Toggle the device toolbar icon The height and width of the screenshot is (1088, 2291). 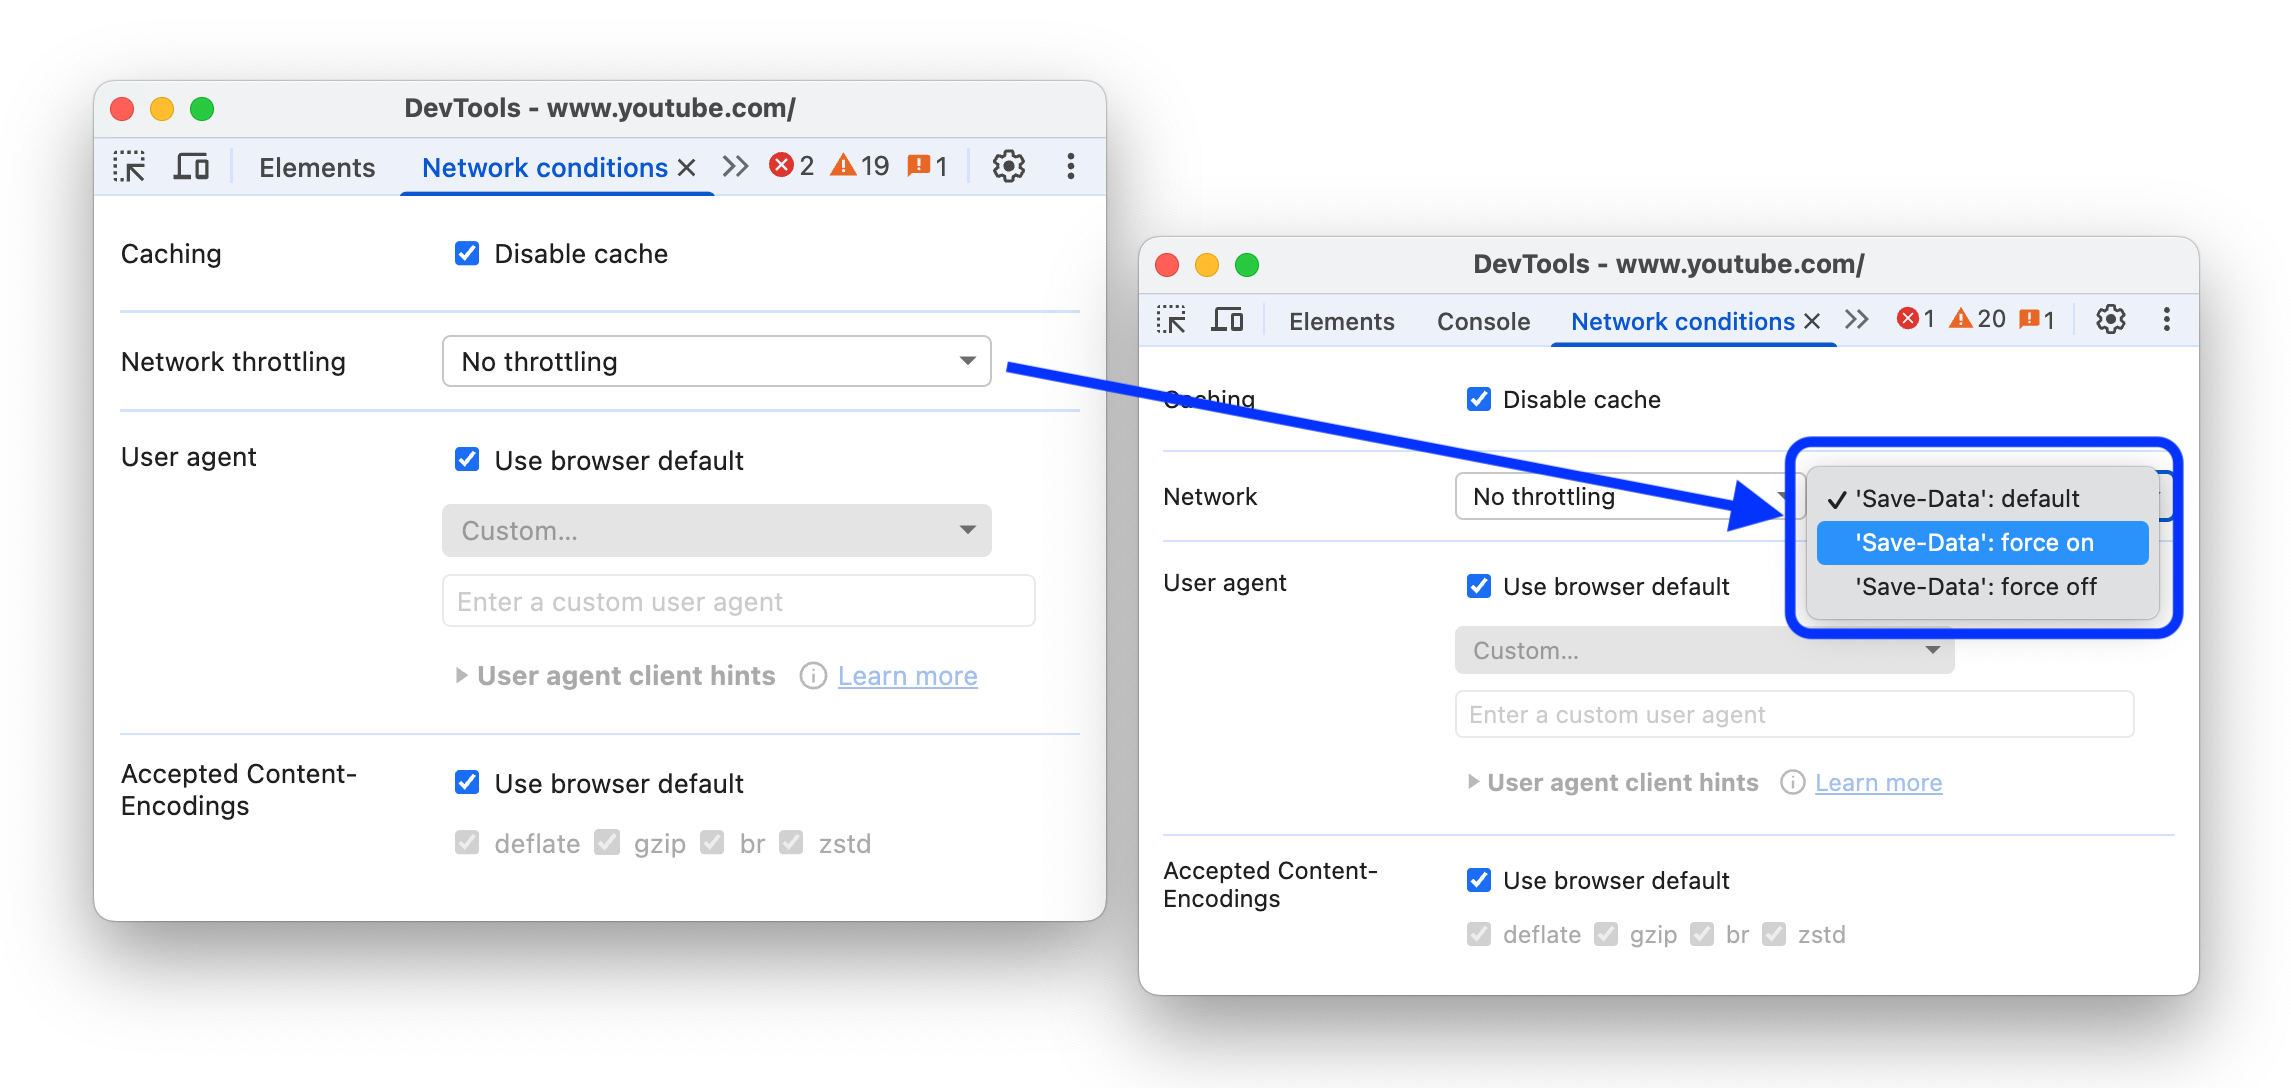[x=190, y=166]
